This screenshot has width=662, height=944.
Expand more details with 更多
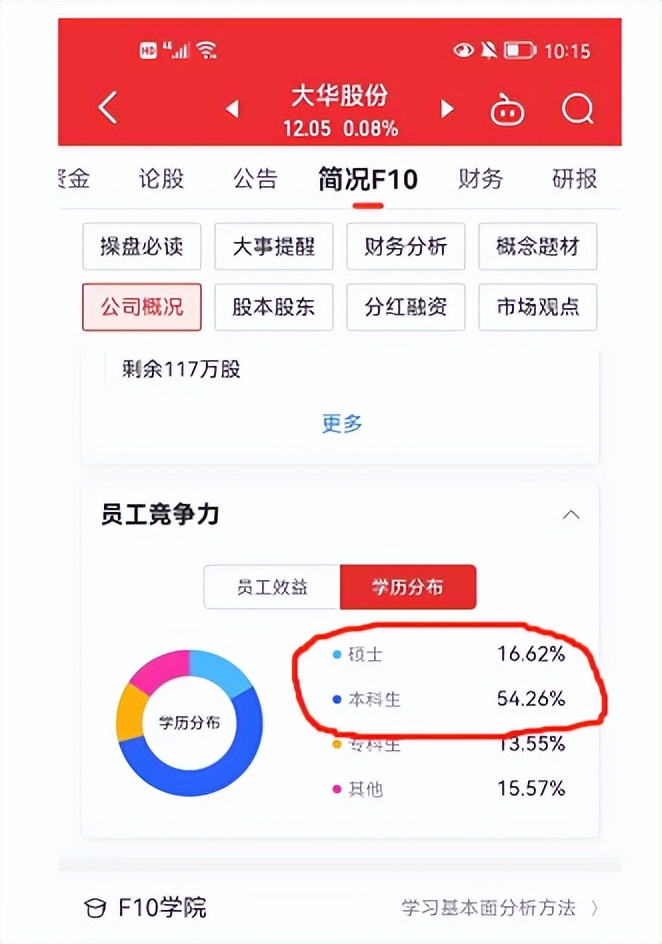[x=341, y=423]
